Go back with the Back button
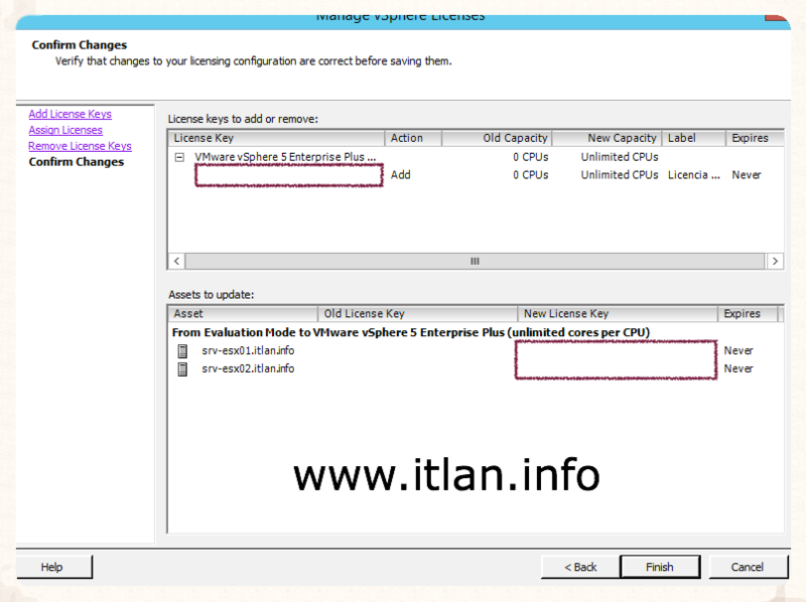 (x=580, y=567)
